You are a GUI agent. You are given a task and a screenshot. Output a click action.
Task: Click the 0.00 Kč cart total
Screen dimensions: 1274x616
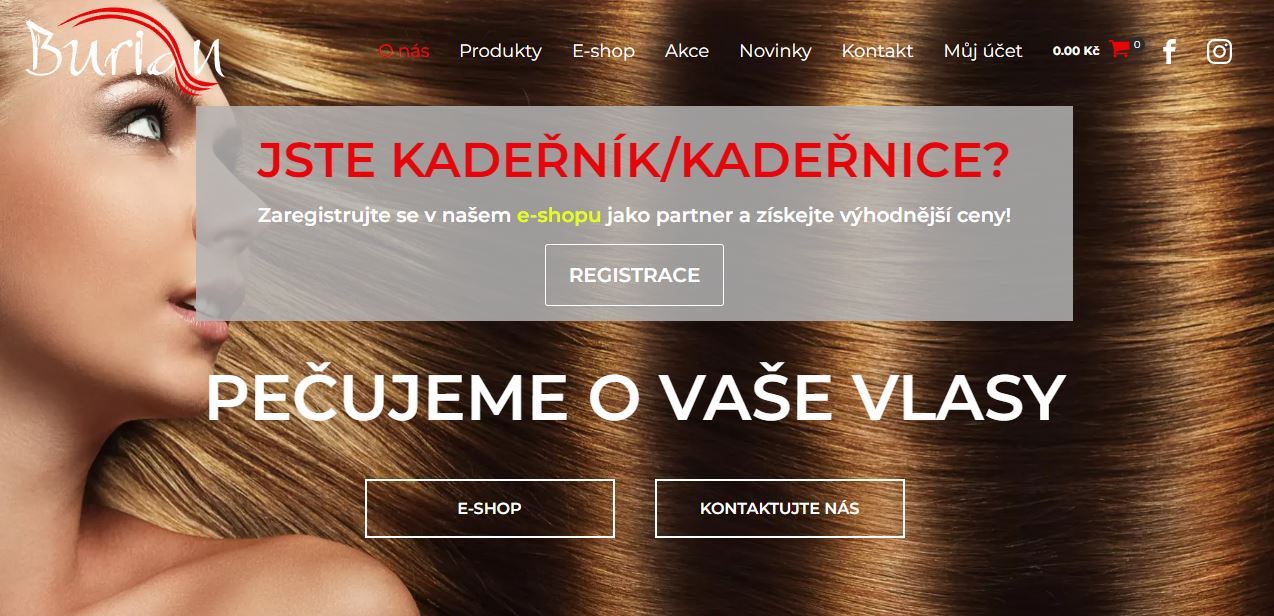[x=1076, y=50]
